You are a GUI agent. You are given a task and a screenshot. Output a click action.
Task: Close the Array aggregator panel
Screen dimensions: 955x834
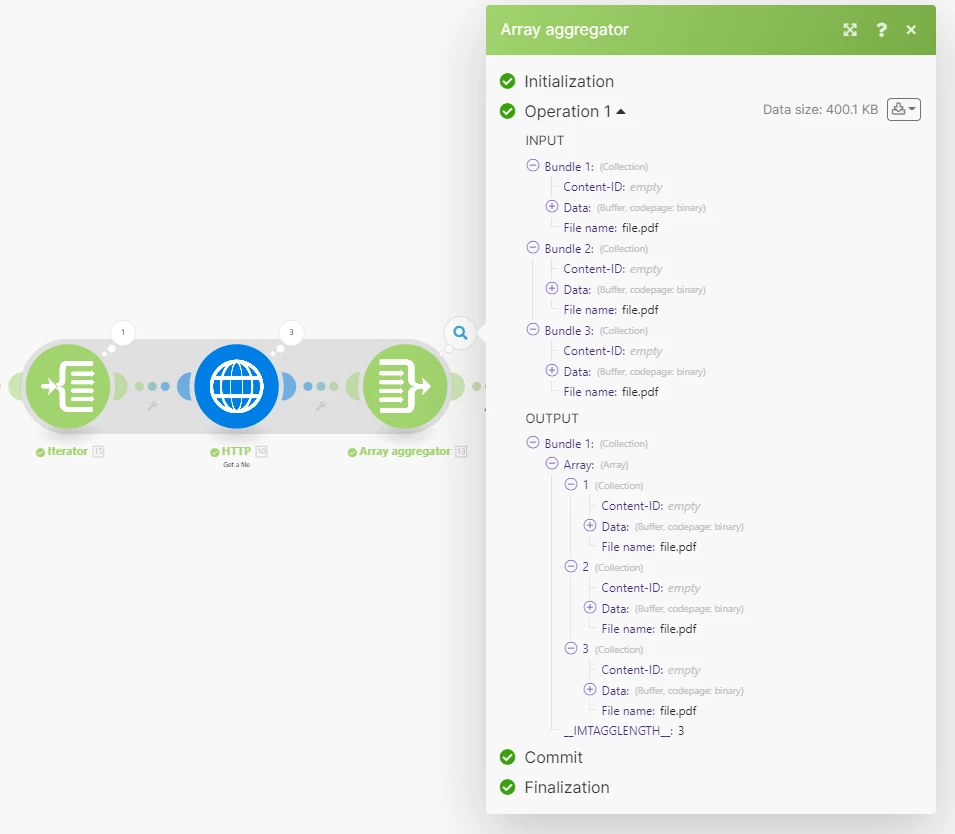click(x=911, y=30)
